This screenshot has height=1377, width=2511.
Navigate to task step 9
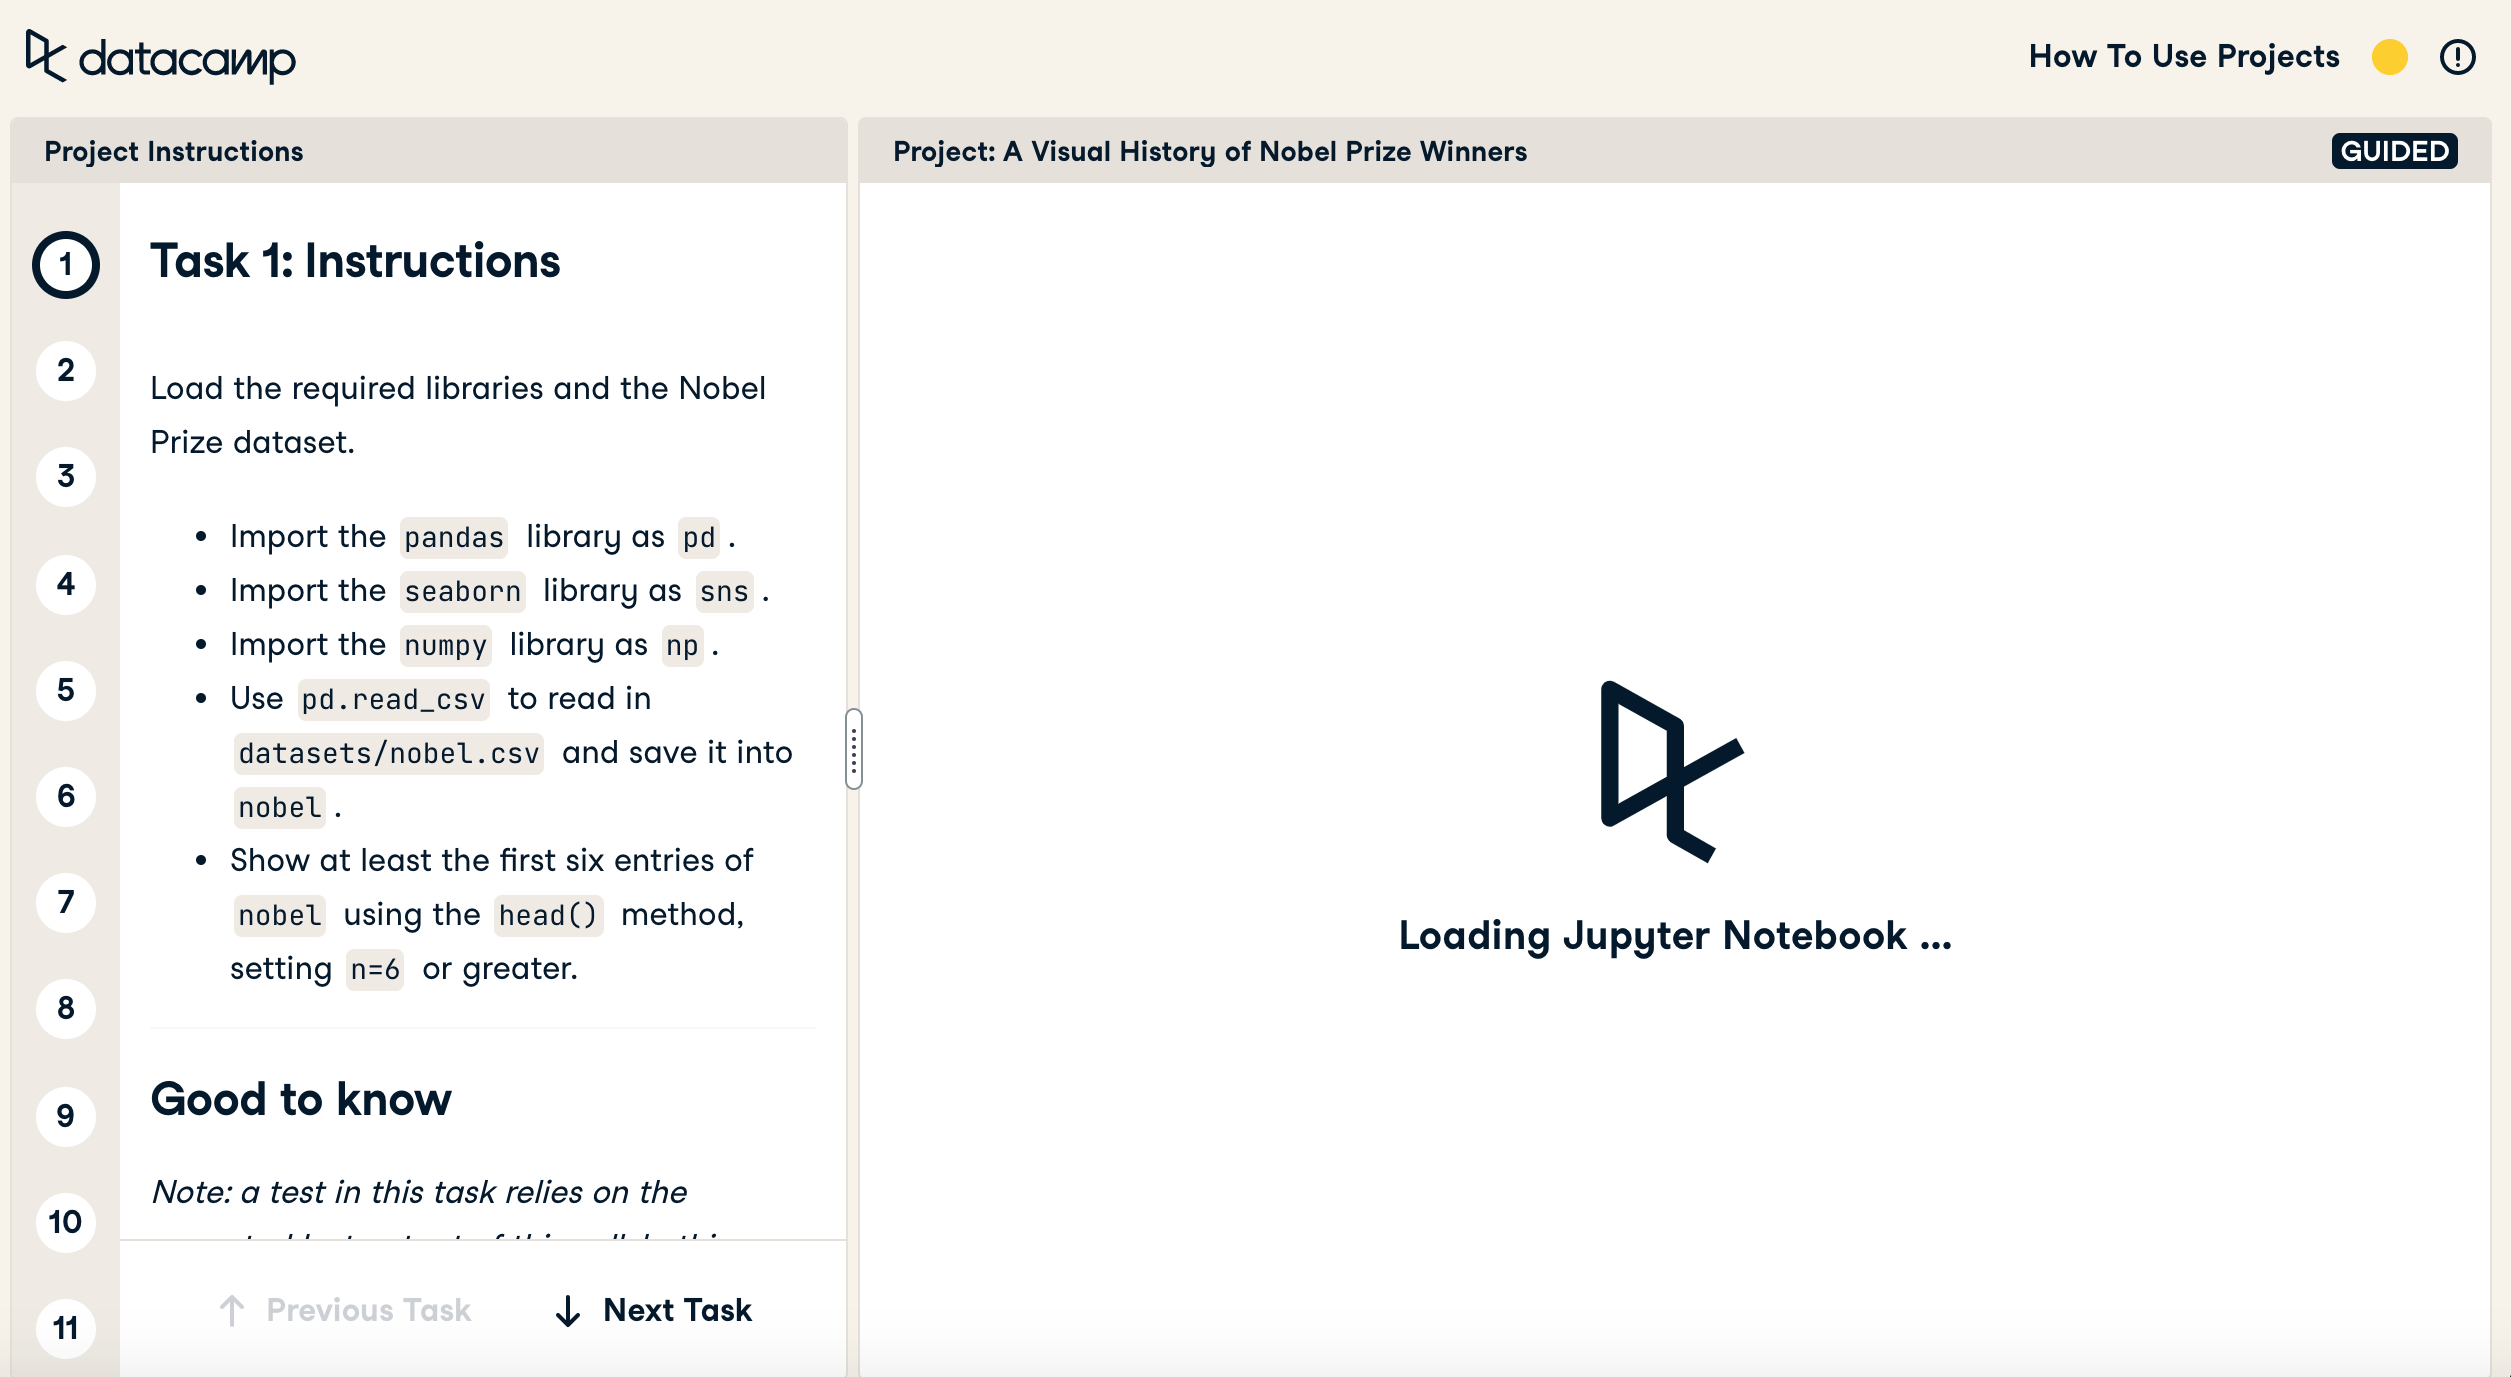(66, 1115)
